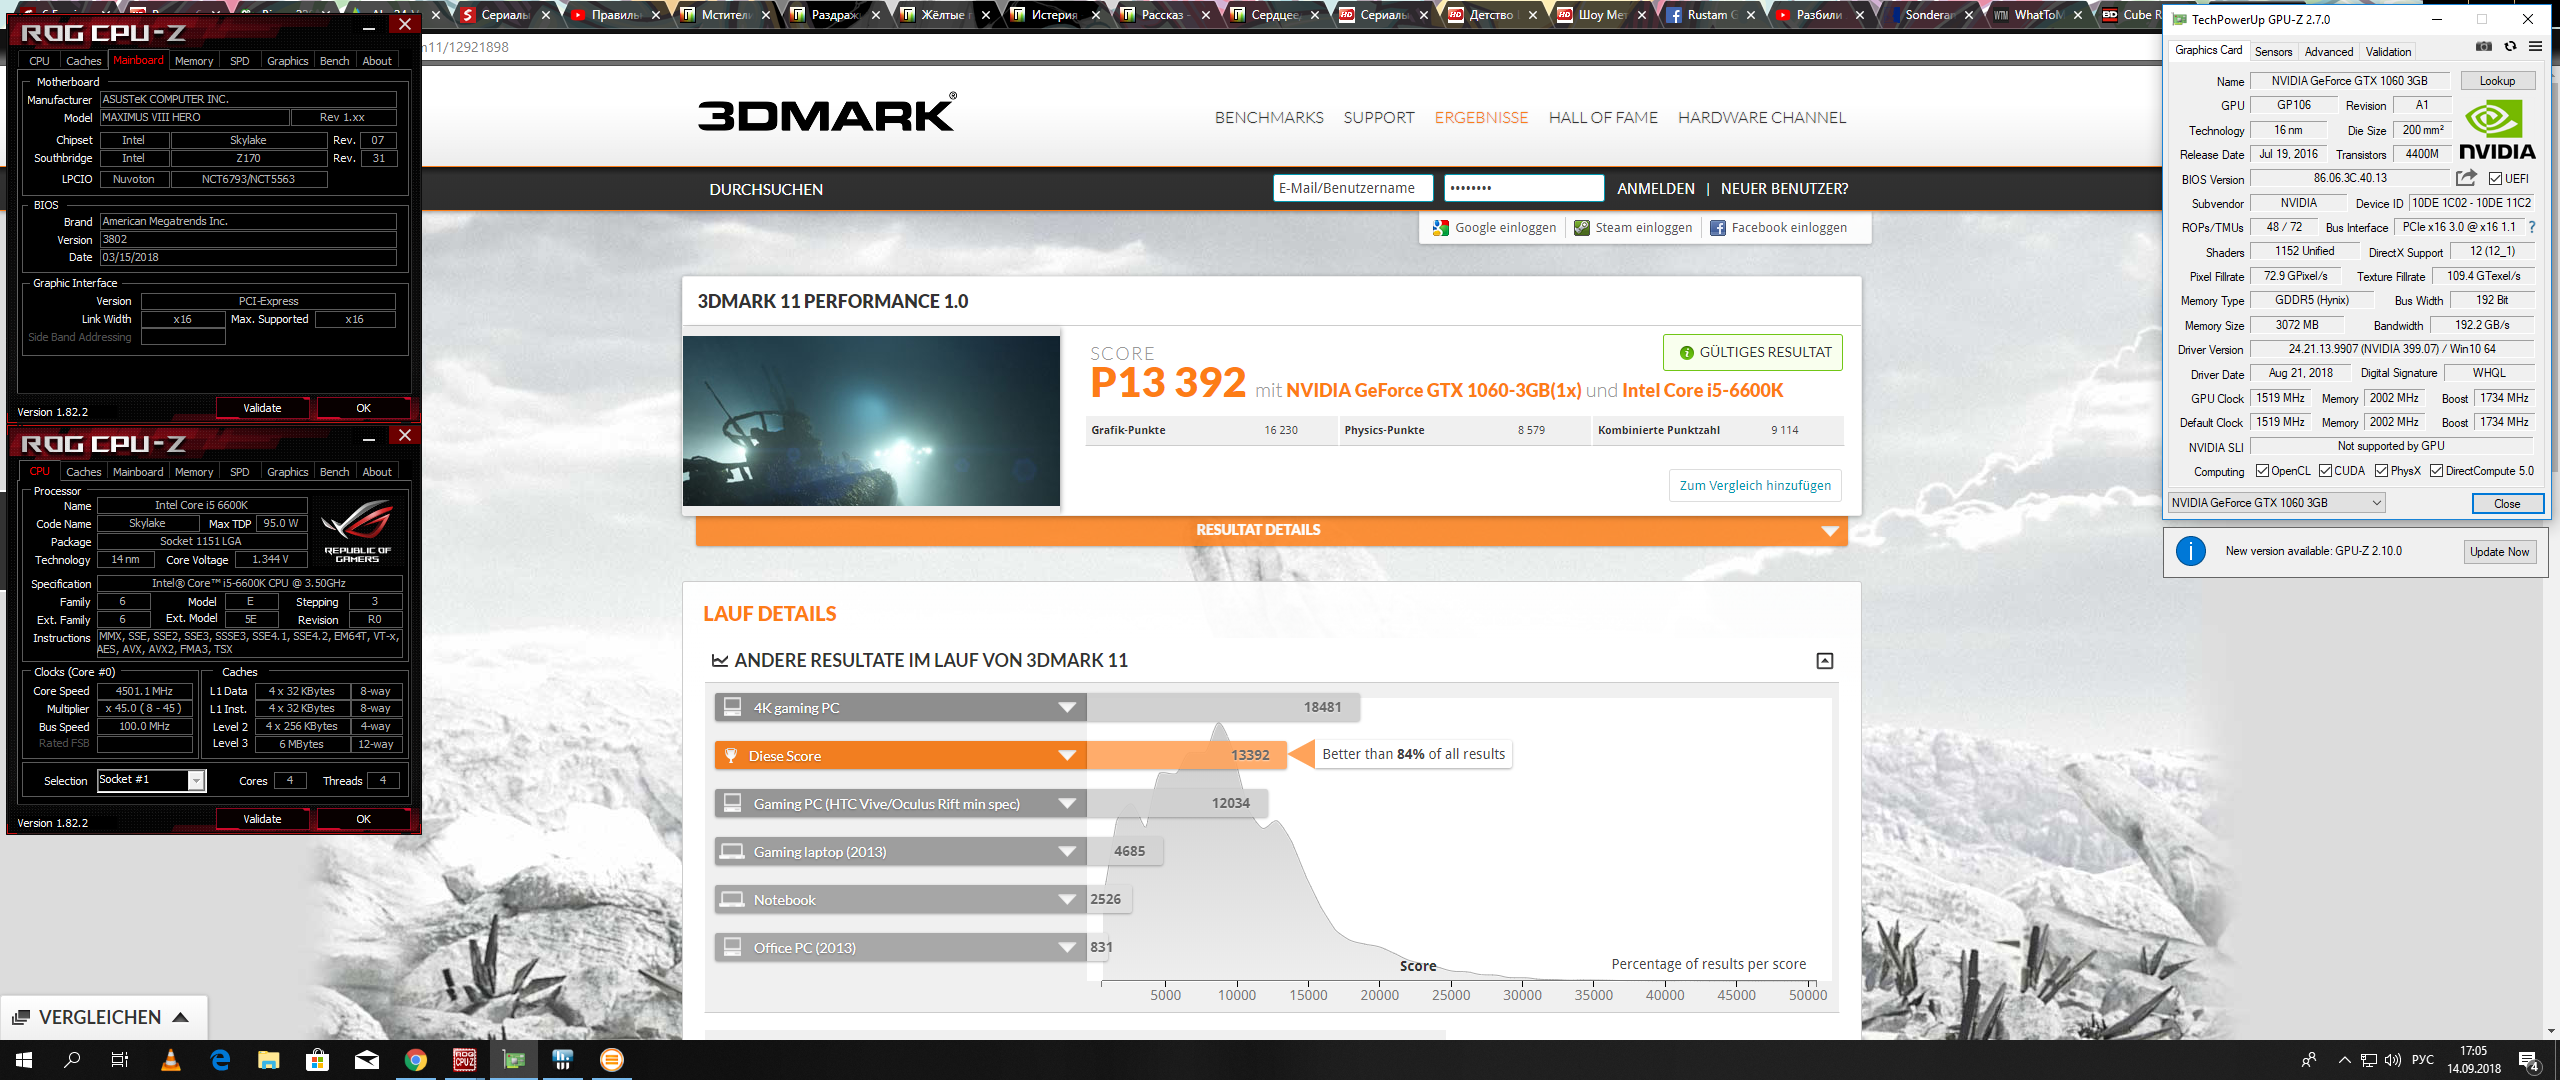Image resolution: width=2560 pixels, height=1080 pixels.
Task: Click the NVIDIA logo in GPU-Z
Action: click(2497, 130)
